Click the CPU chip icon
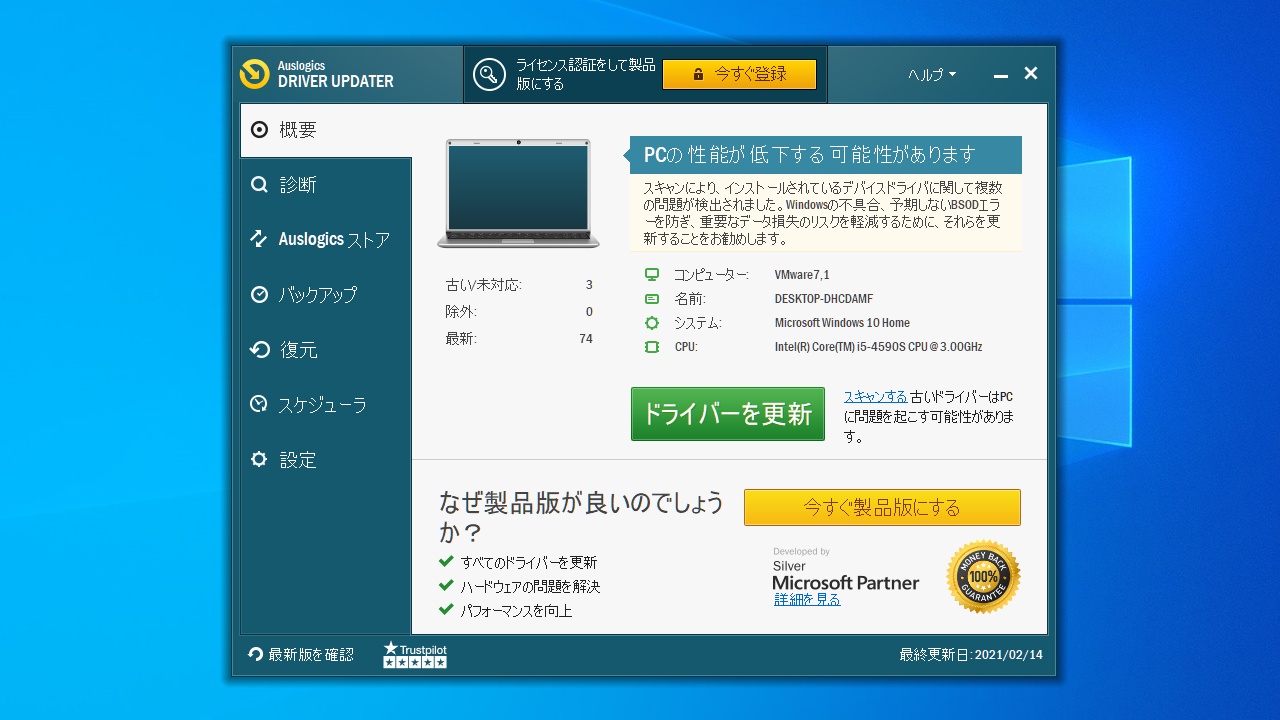The width and height of the screenshot is (1280, 720). (652, 347)
